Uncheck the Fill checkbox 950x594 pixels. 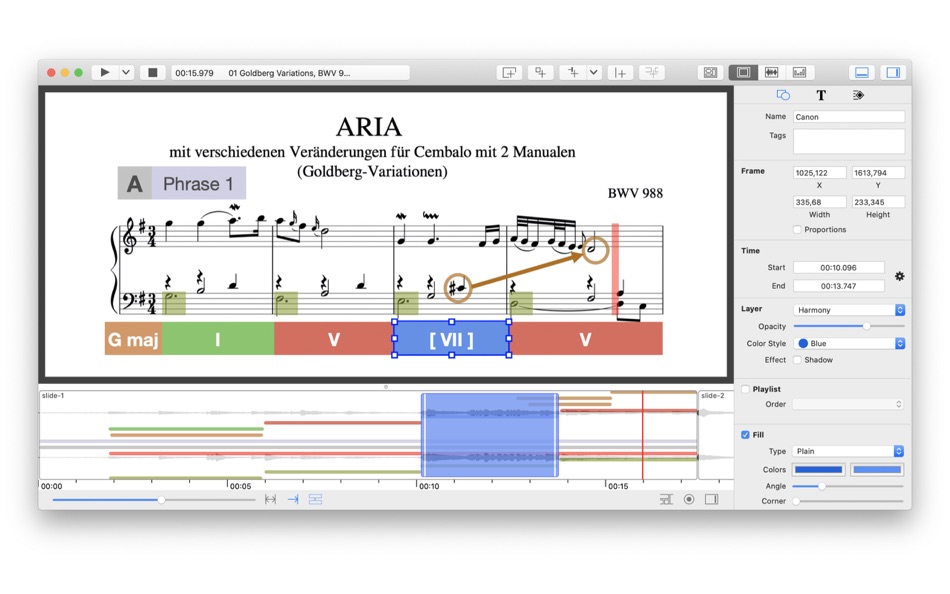[745, 435]
